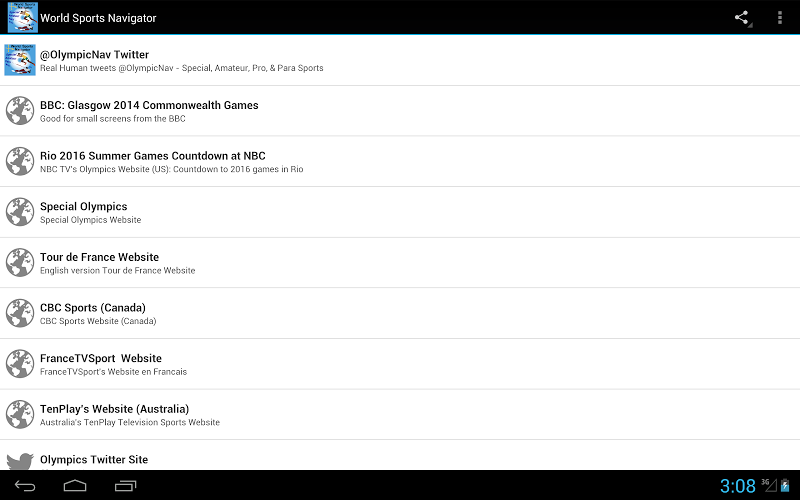Tap the share icon in the top bar

tap(742, 18)
